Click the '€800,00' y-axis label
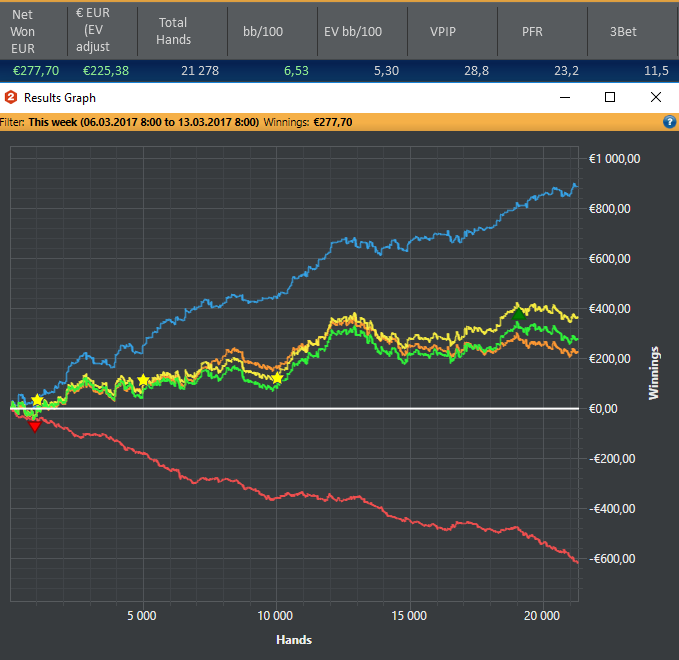The width and height of the screenshot is (679, 660). click(609, 209)
